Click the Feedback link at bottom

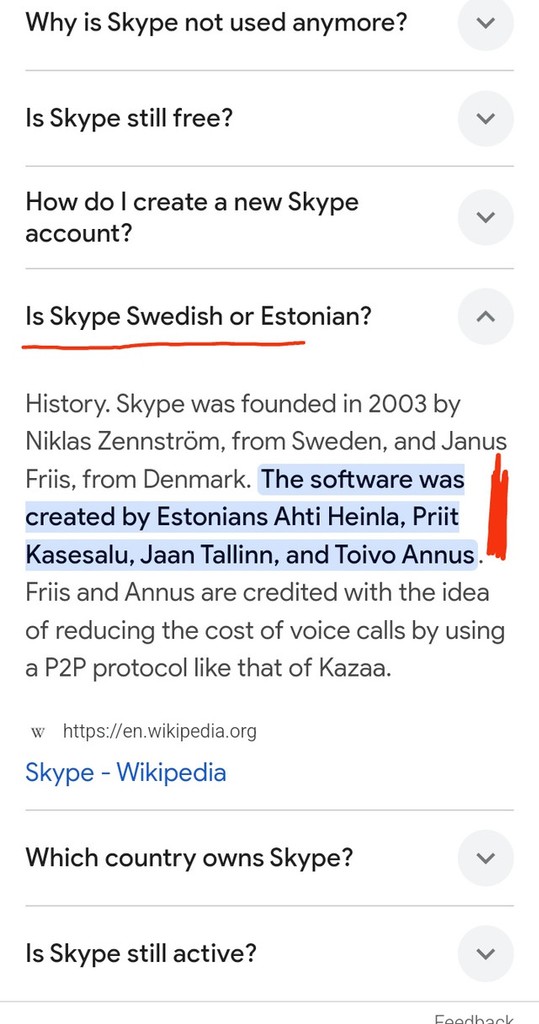pyautogui.click(x=474, y=1019)
